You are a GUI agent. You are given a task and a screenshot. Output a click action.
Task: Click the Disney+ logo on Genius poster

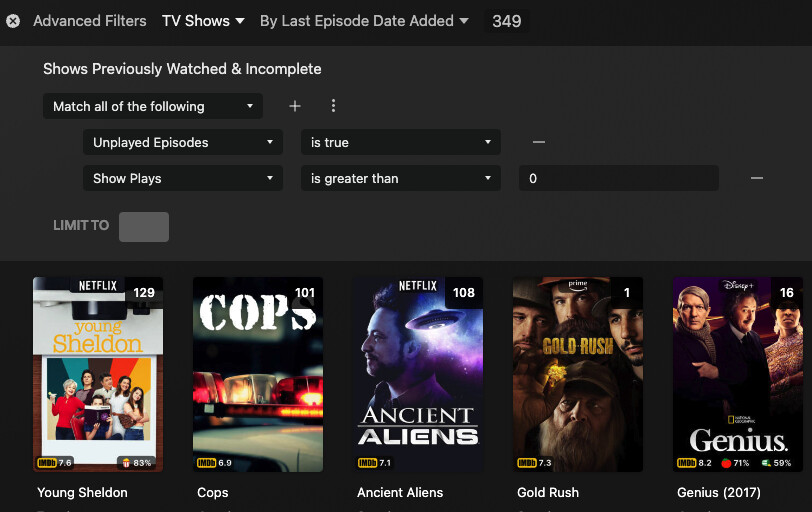click(738, 285)
